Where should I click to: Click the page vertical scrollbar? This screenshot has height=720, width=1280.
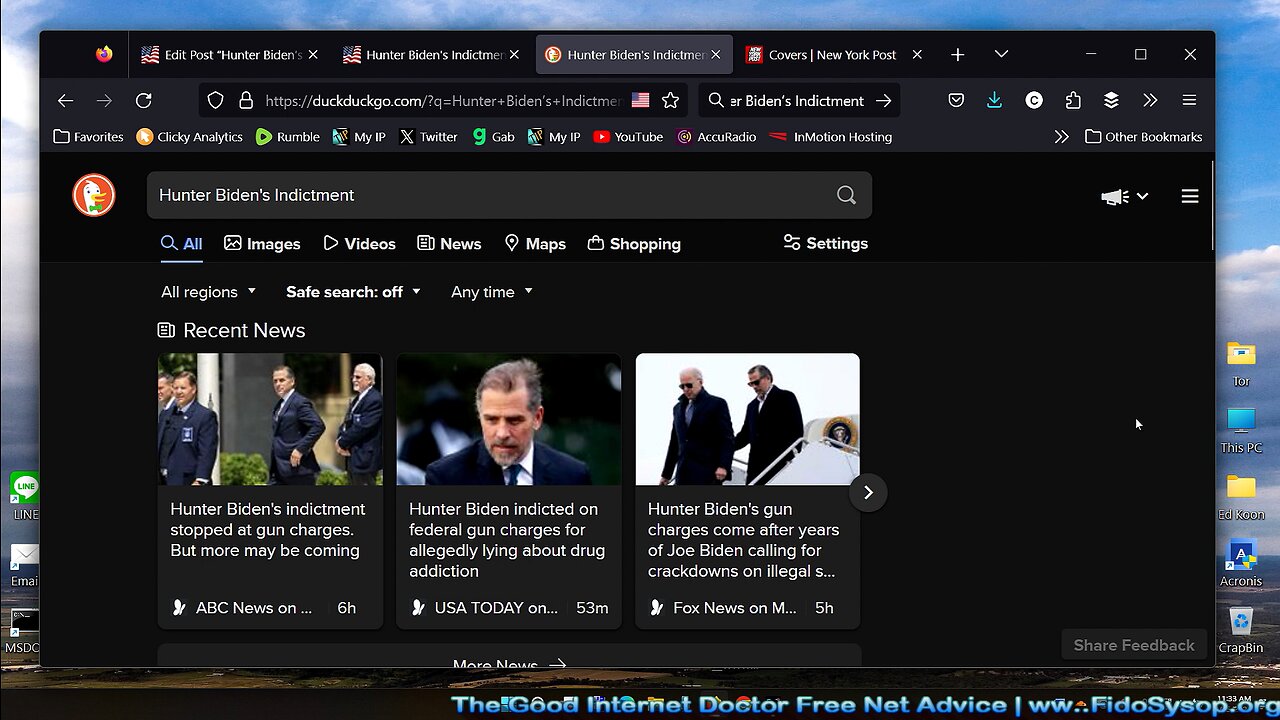pyautogui.click(x=1212, y=205)
